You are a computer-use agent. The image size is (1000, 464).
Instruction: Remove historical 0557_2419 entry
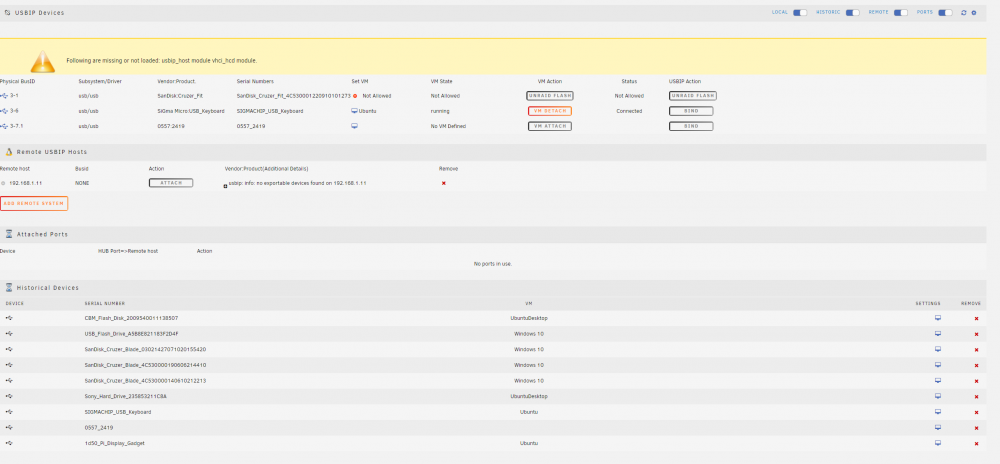pyautogui.click(x=976, y=428)
